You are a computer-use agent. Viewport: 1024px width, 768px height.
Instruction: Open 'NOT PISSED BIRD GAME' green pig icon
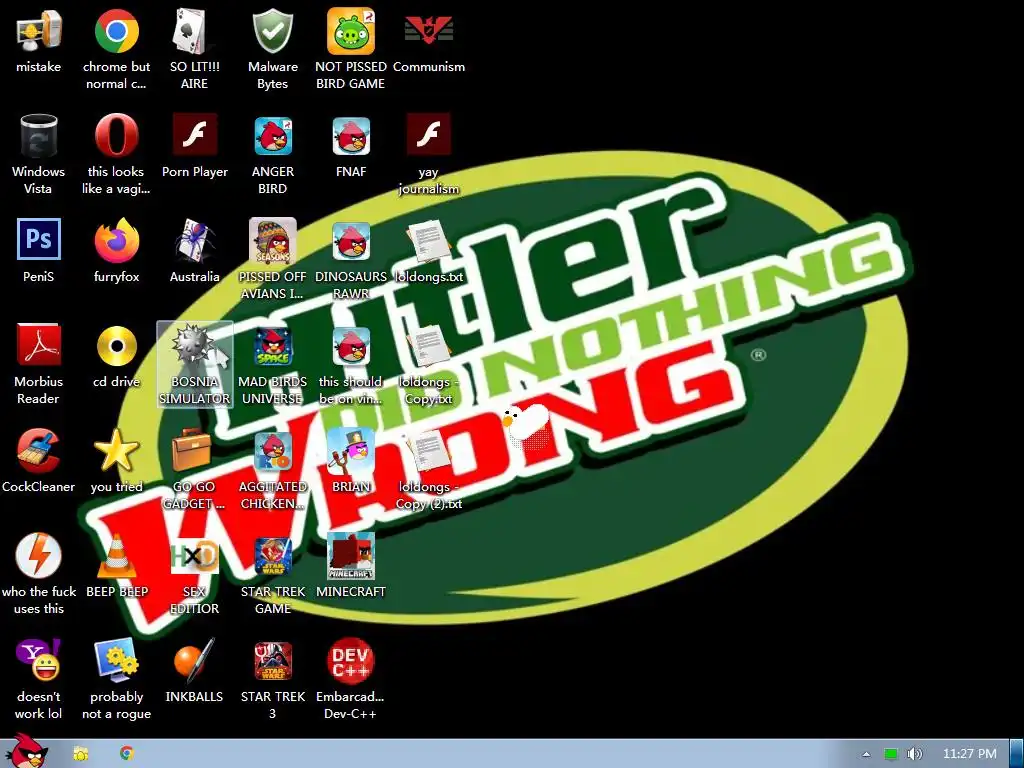pos(351,31)
